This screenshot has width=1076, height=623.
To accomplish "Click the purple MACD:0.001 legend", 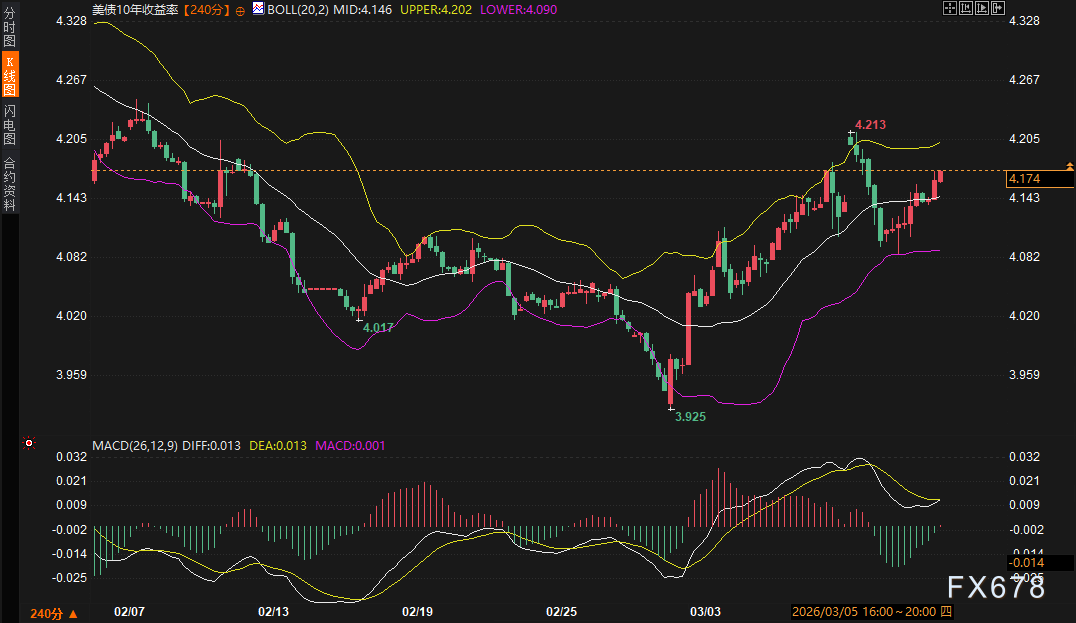I will point(350,444).
